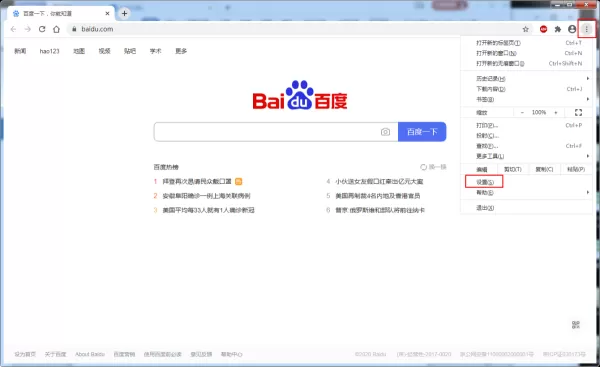
Task: Click the 百度一下 search button
Action: (x=422, y=132)
